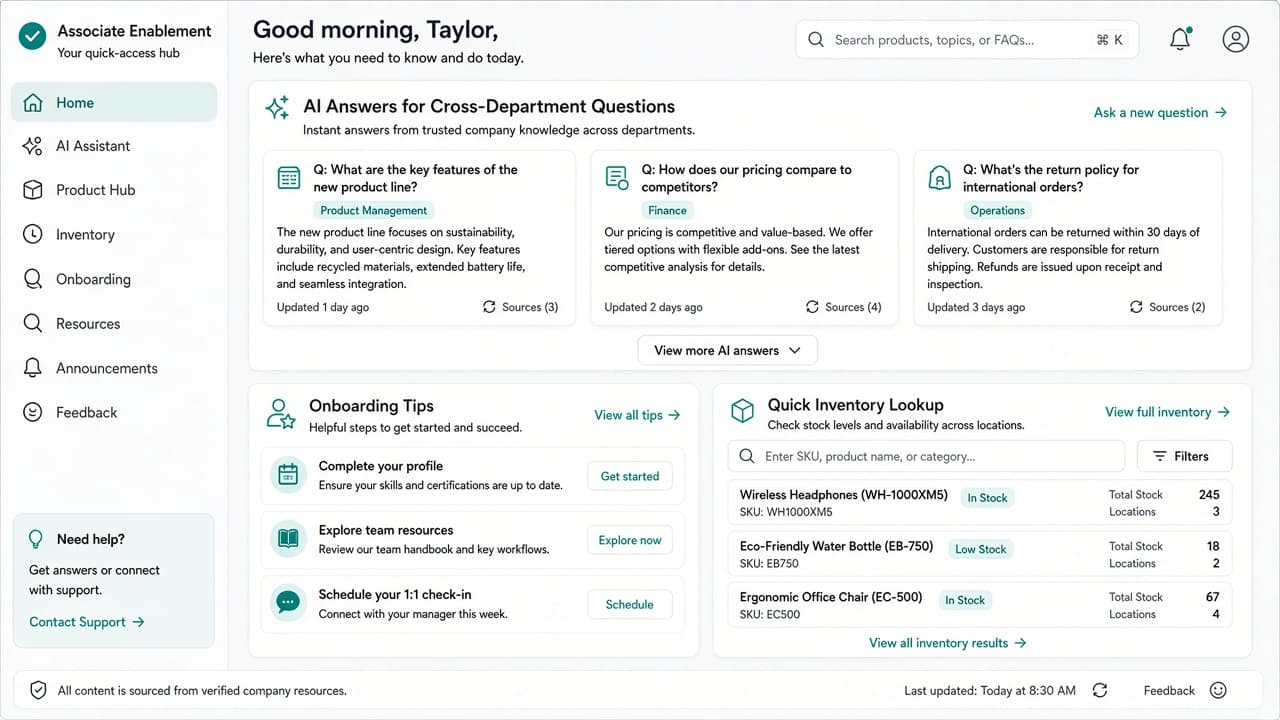The height and width of the screenshot is (720, 1280).
Task: Click the chat bubble icon for 1:1 check-in
Action: click(x=288, y=603)
